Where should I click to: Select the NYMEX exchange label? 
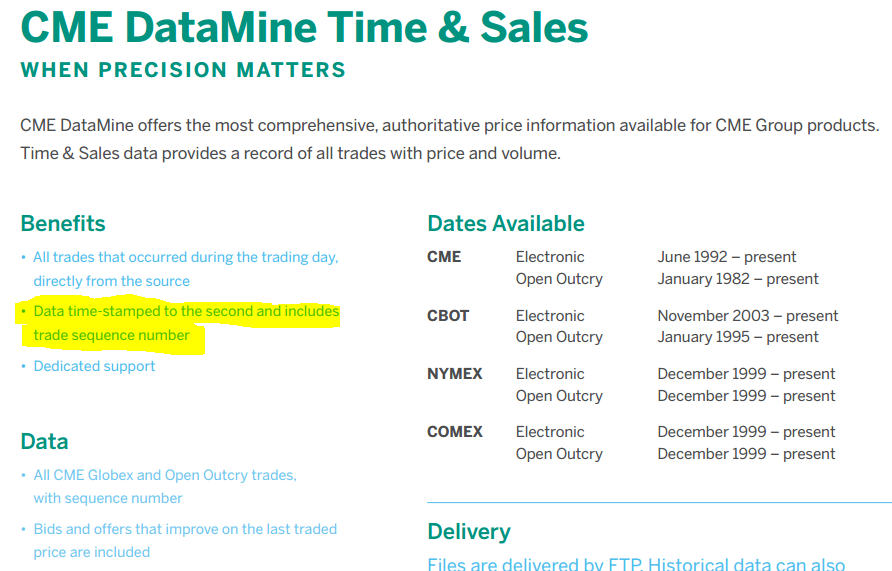tap(455, 374)
